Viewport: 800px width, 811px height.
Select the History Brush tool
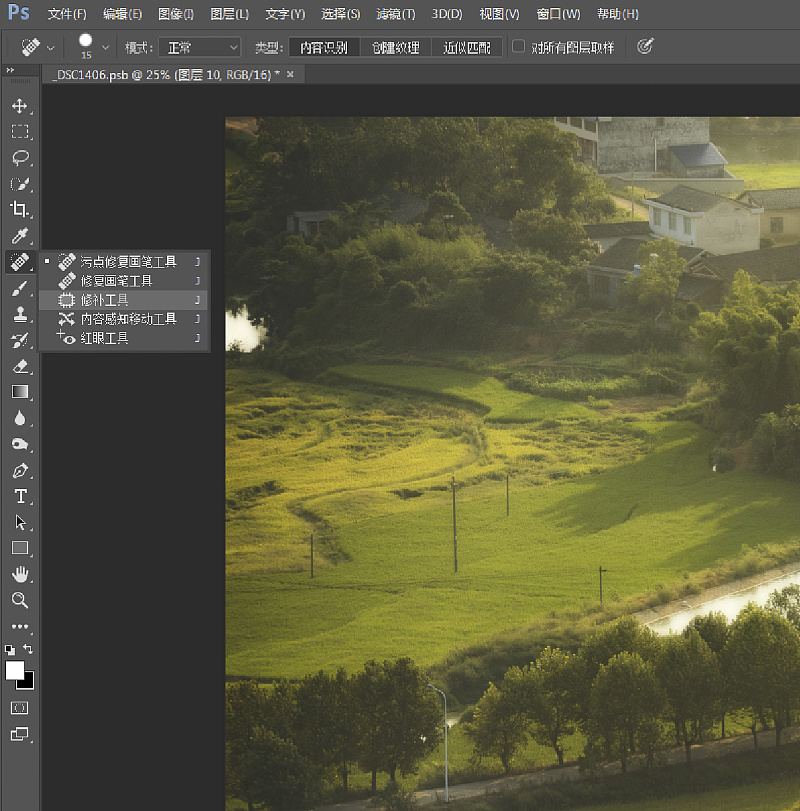point(20,340)
